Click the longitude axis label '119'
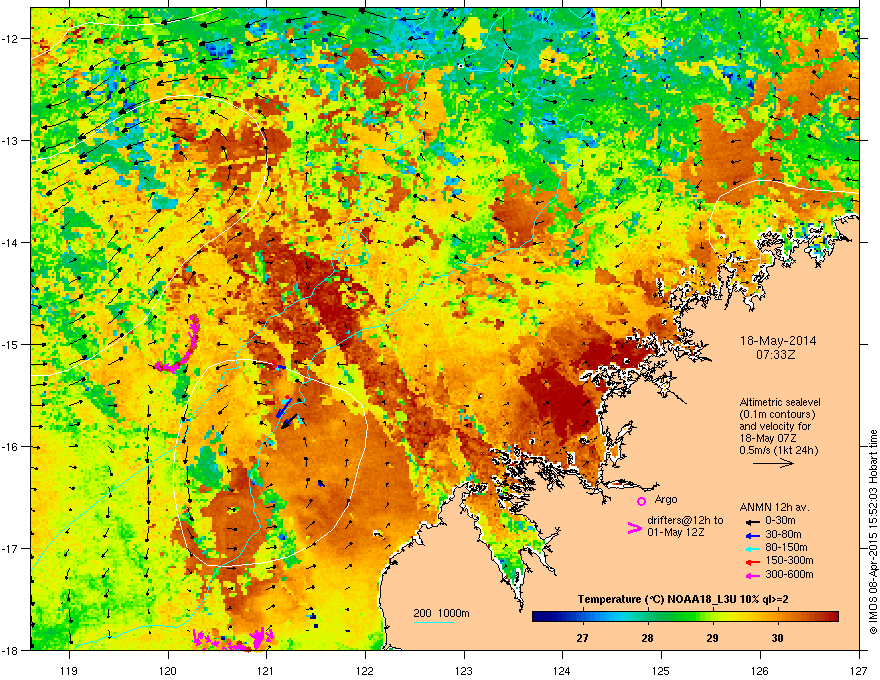The width and height of the screenshot is (880, 680). [69, 670]
